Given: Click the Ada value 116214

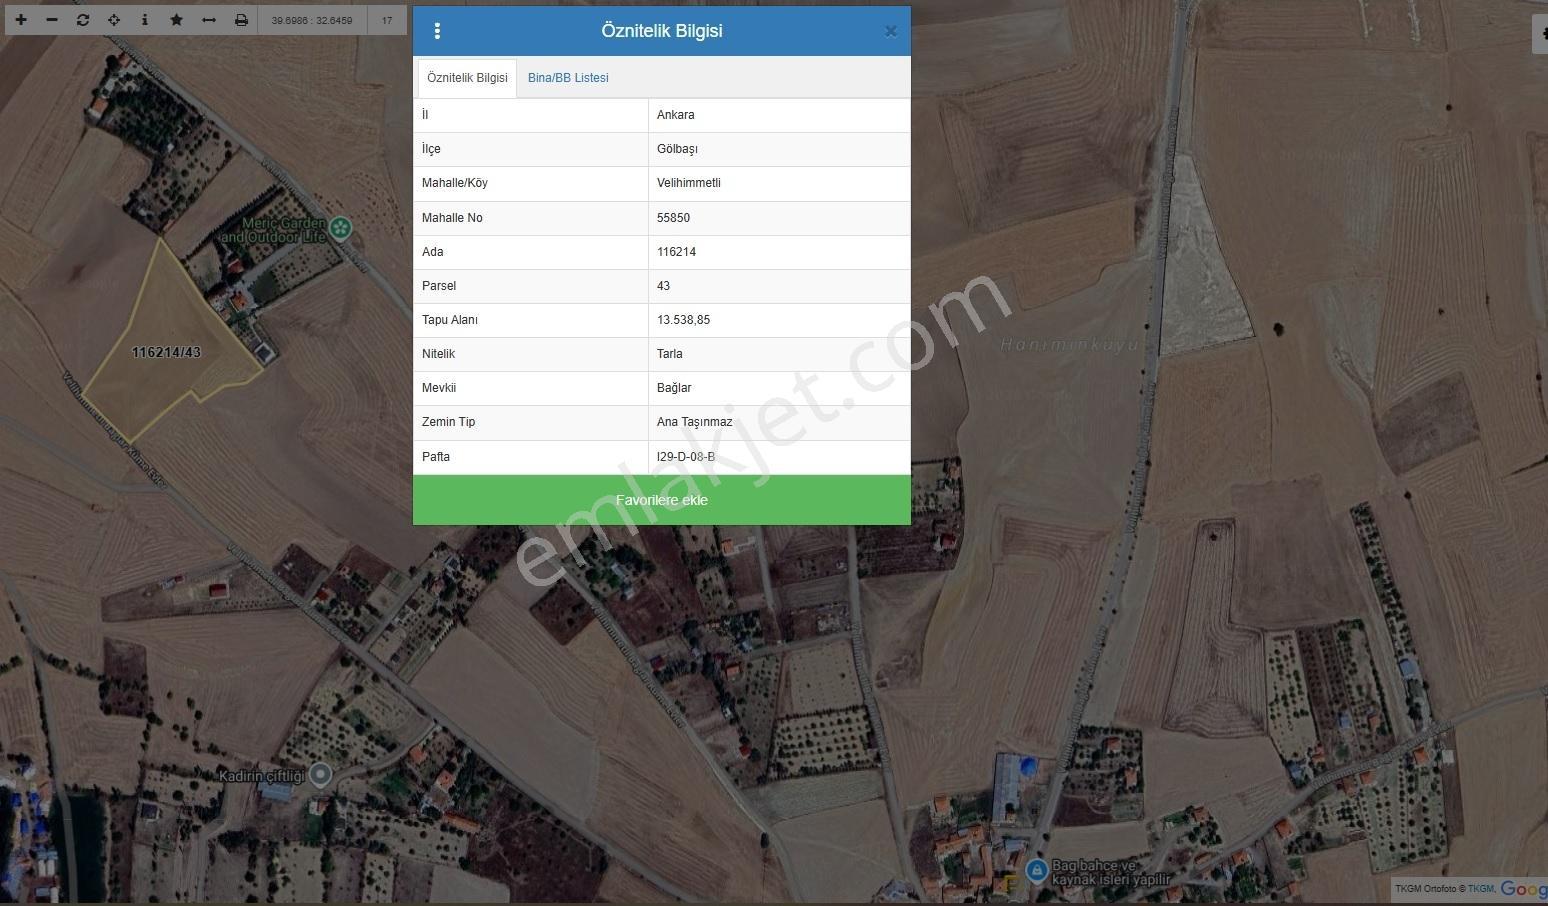Looking at the screenshot, I should pyautogui.click(x=676, y=252).
